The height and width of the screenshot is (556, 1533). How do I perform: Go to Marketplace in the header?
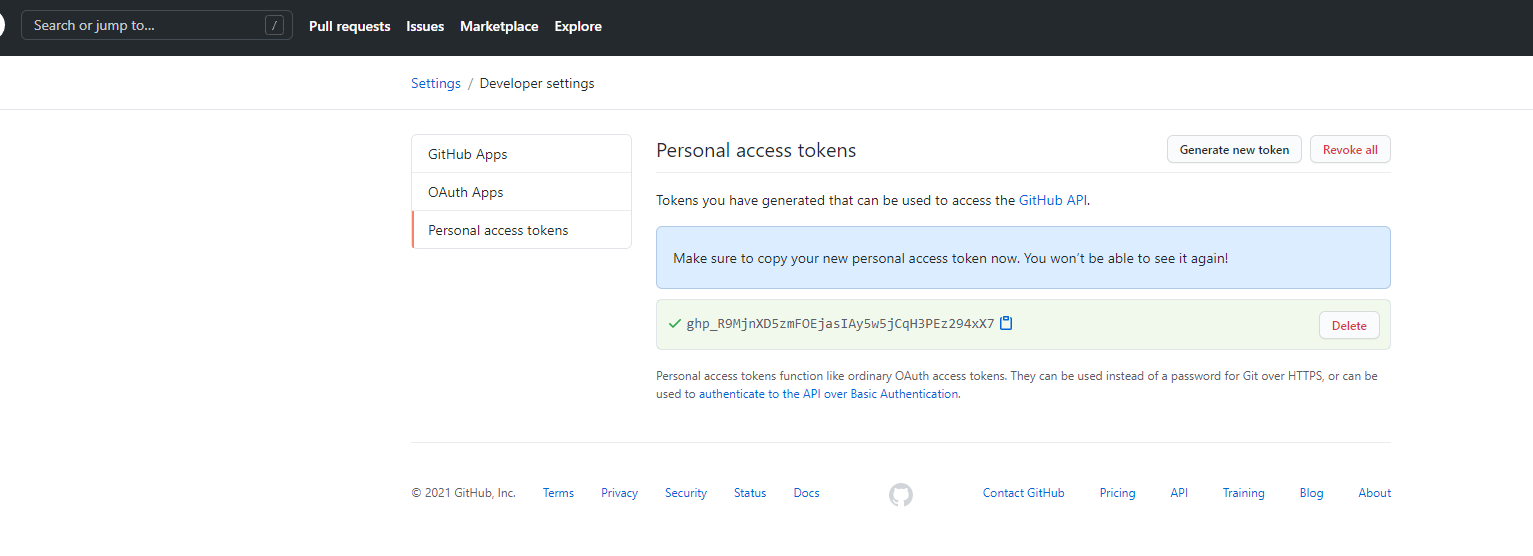499,27
